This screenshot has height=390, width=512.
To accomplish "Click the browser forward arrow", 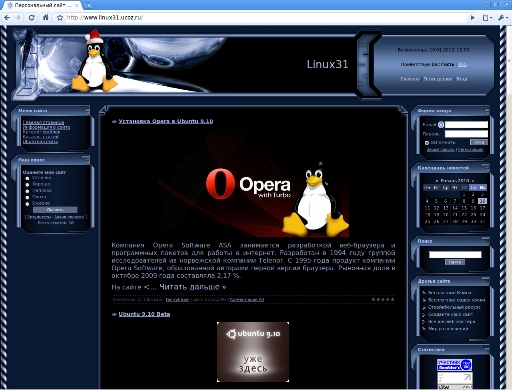I will pyautogui.click(x=18, y=18).
